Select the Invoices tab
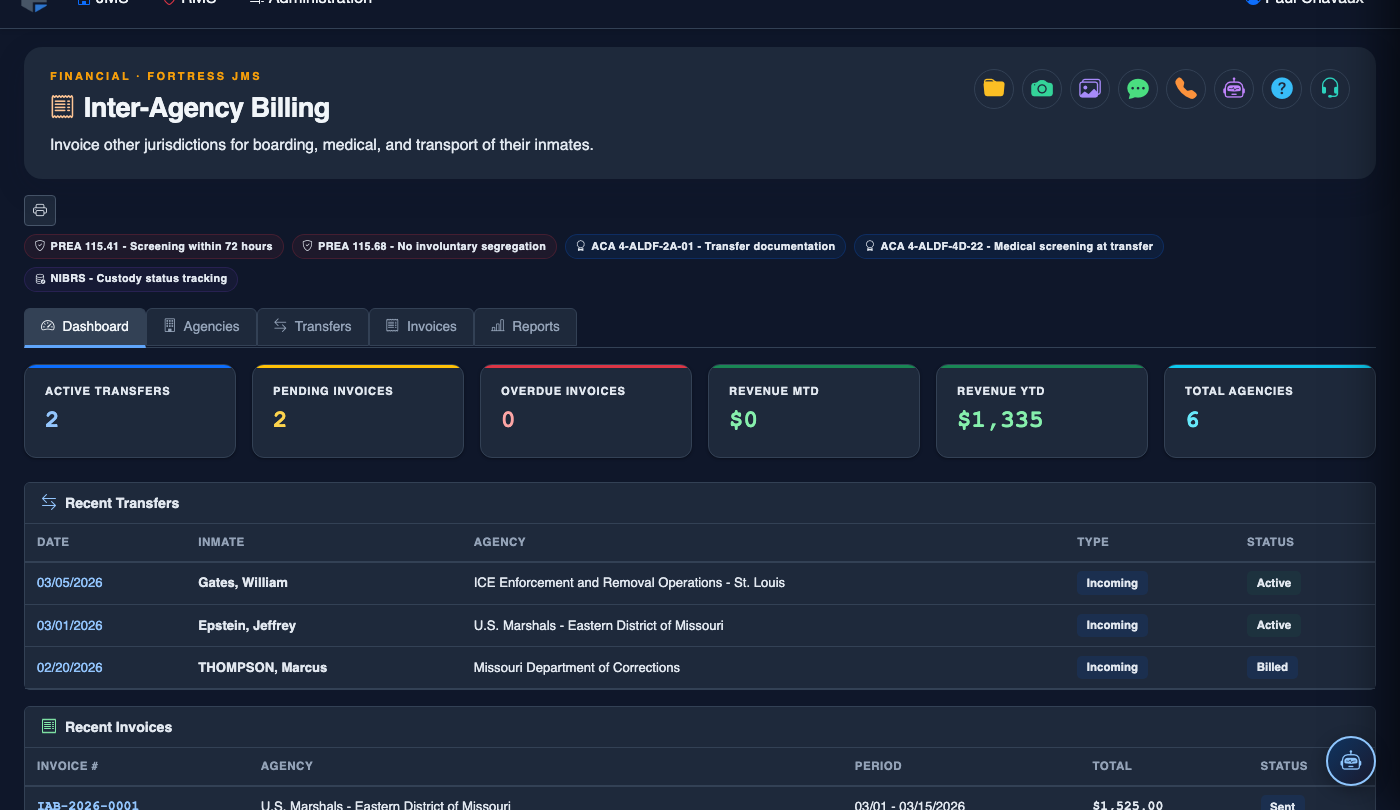 421,327
